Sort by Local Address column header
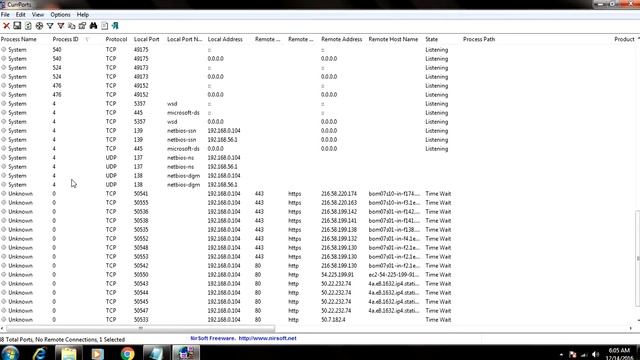Screen dimensions: 640x360 pos(225,39)
